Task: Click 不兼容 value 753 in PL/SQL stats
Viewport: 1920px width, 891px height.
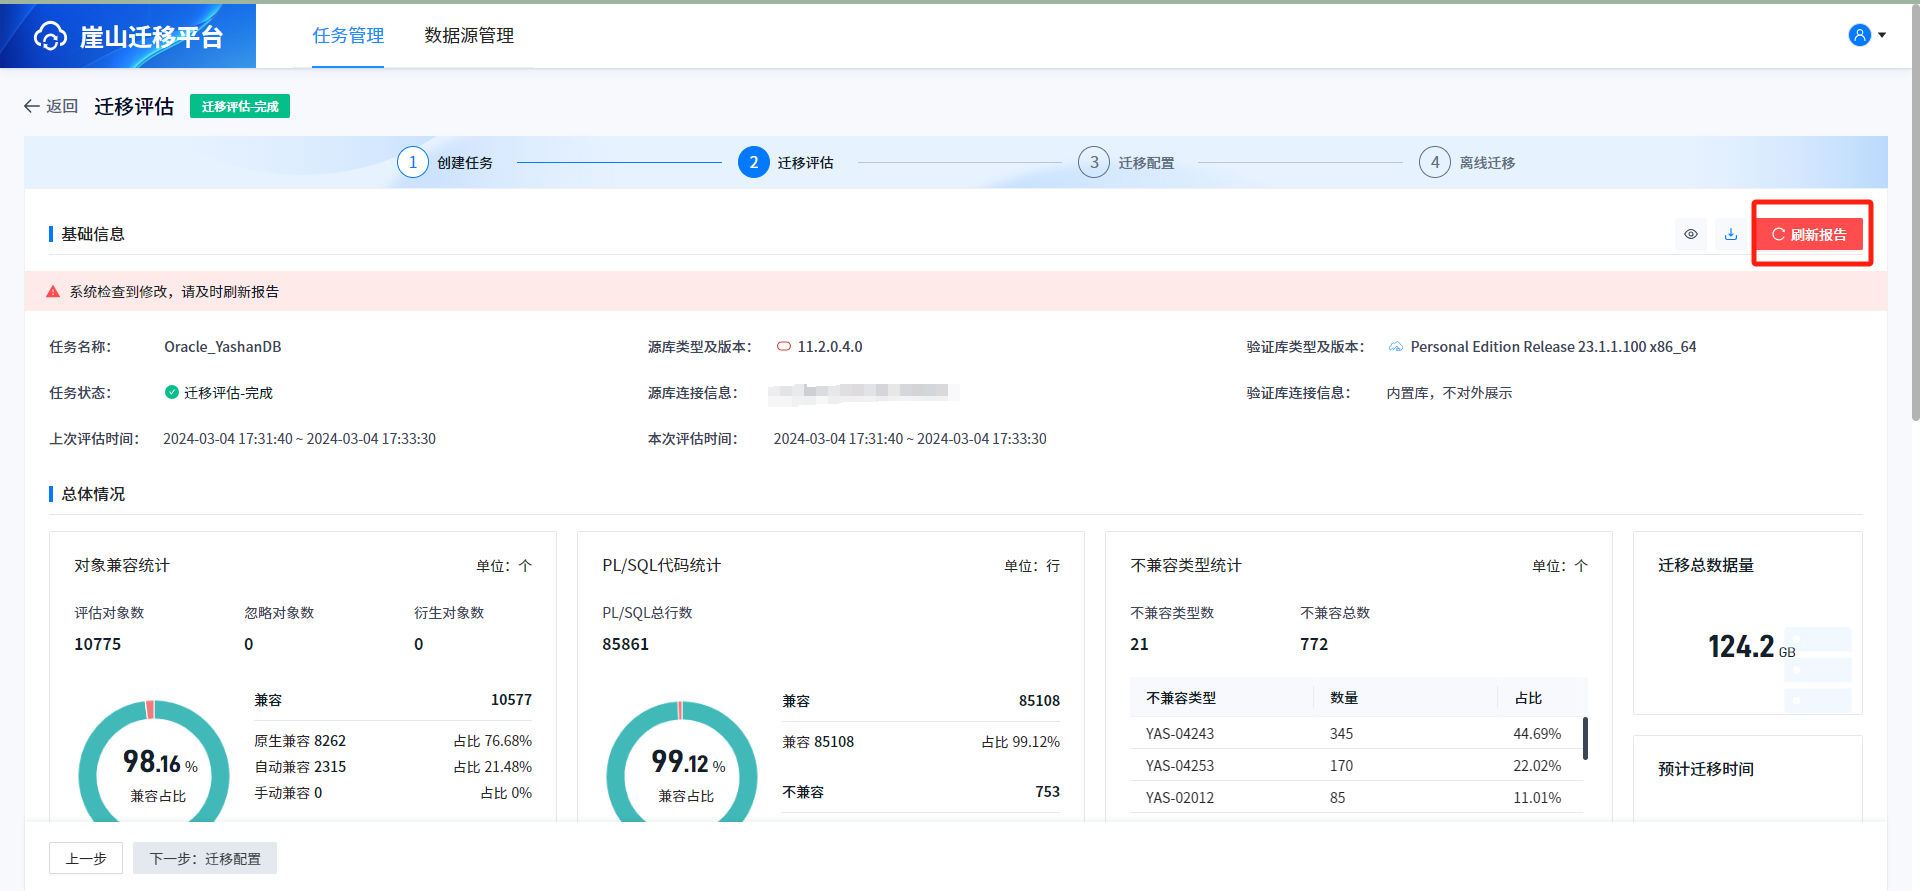Action: (x=1047, y=792)
